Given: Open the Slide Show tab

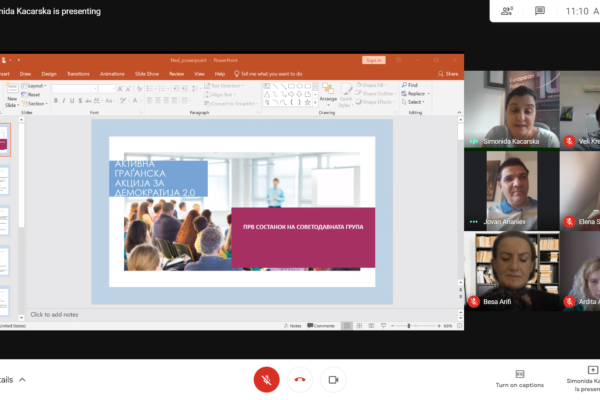Looking at the screenshot, I should click(x=147, y=74).
